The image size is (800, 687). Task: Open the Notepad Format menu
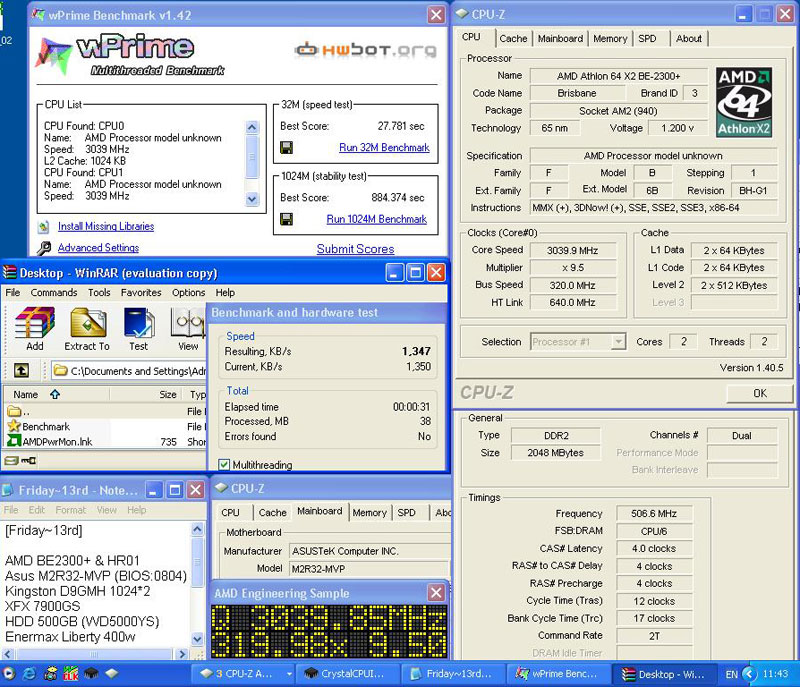click(x=71, y=510)
